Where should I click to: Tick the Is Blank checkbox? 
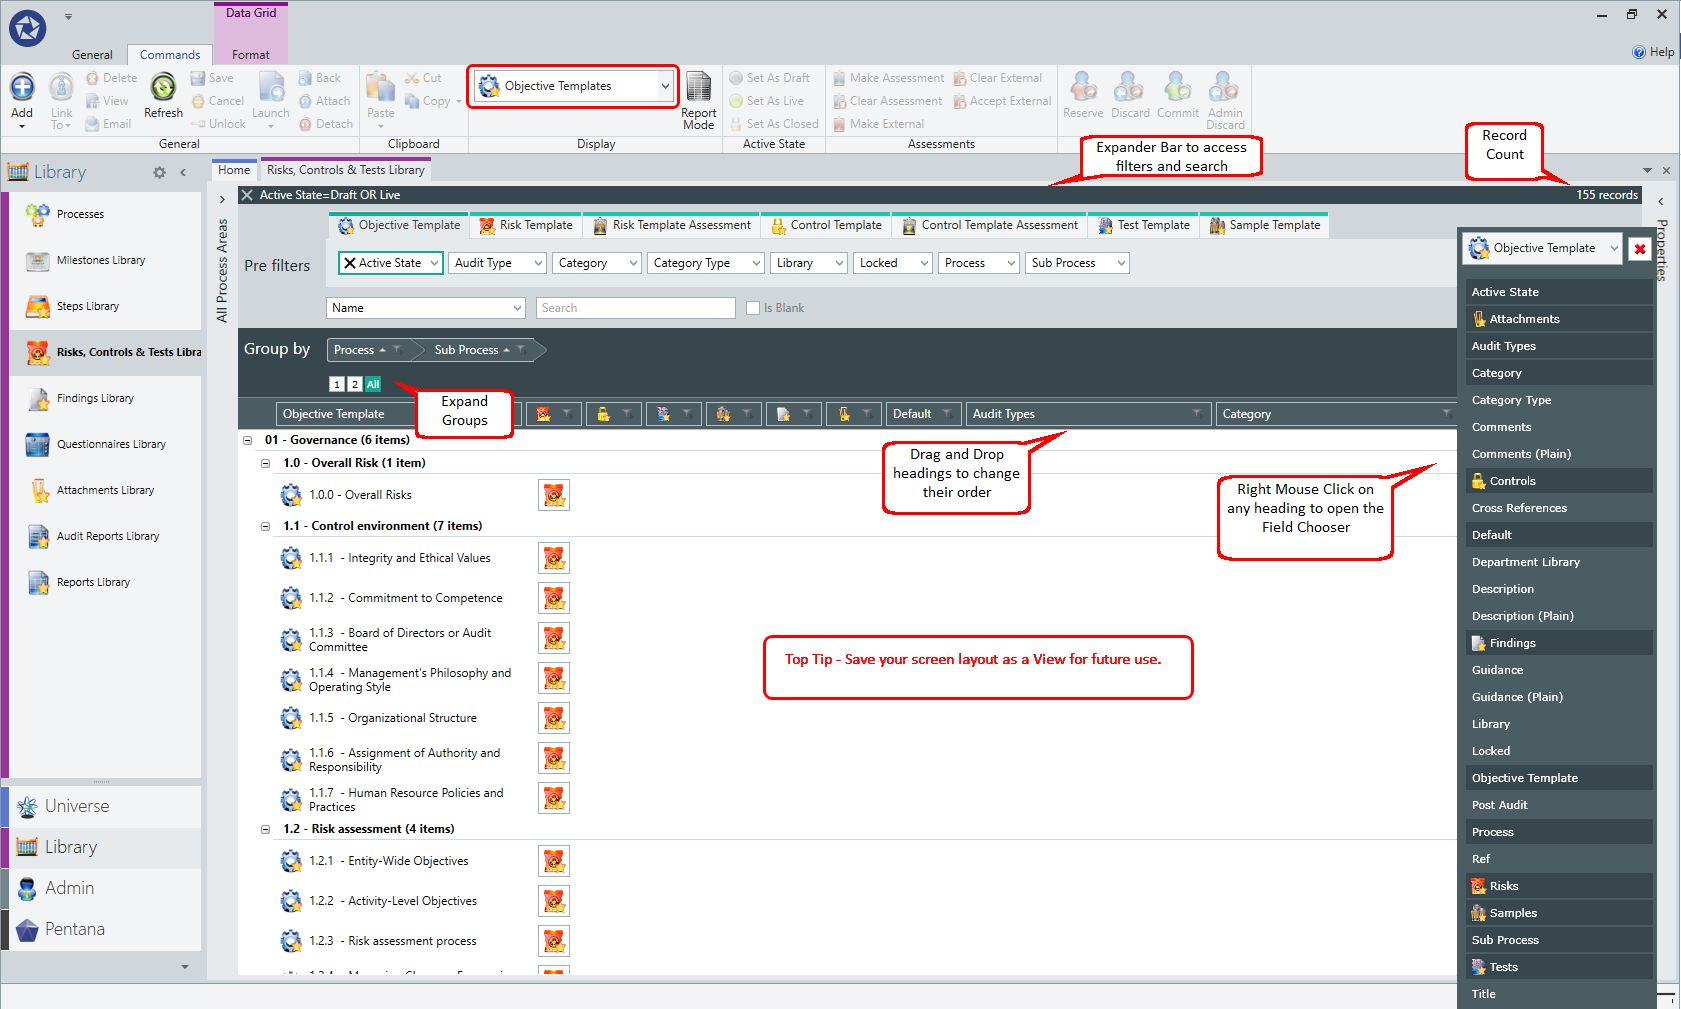tap(753, 308)
